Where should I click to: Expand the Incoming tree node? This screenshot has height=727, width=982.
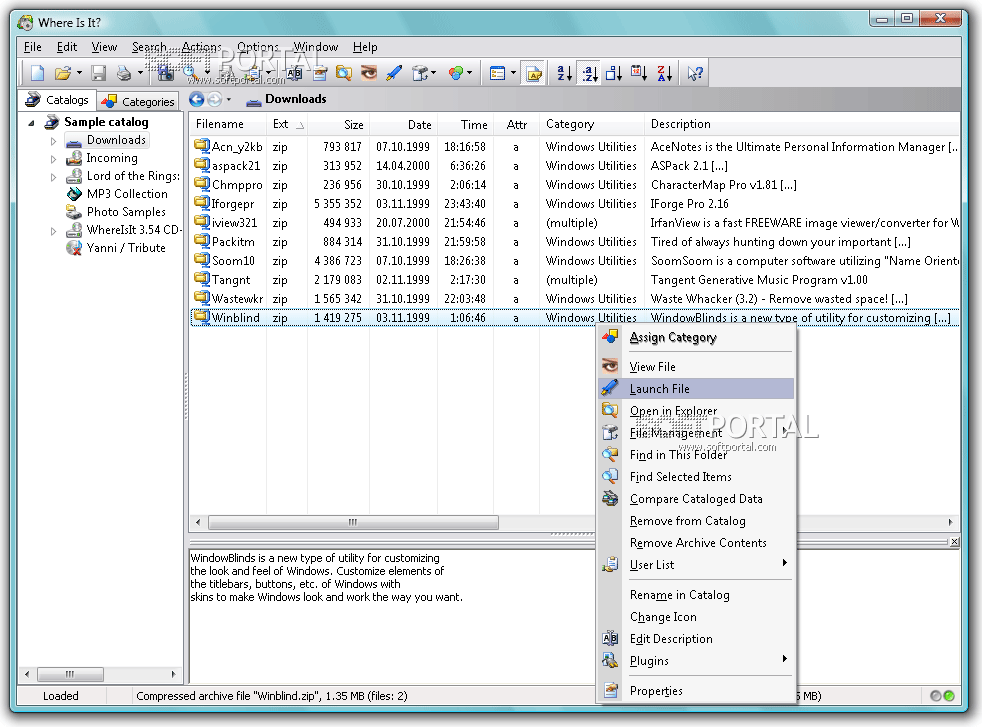point(54,158)
